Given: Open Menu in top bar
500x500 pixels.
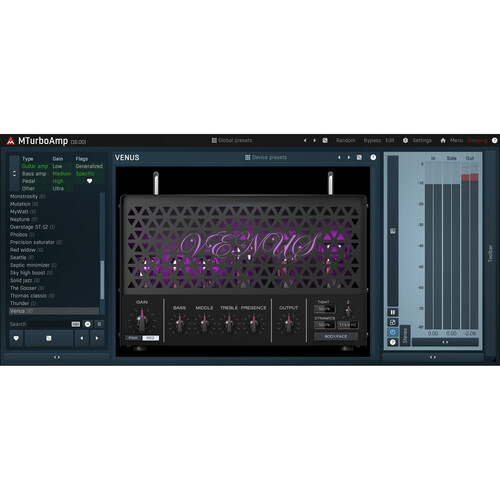Looking at the screenshot, I should tap(456, 140).
